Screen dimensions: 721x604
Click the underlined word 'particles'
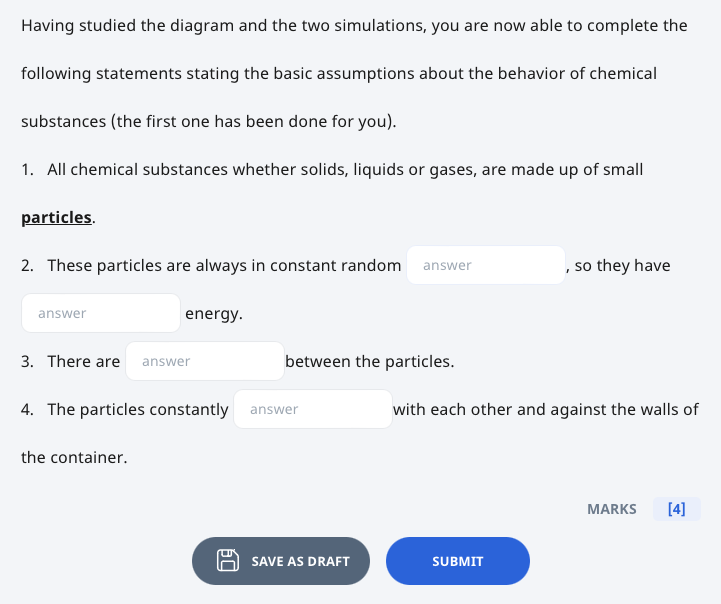pyautogui.click(x=57, y=217)
